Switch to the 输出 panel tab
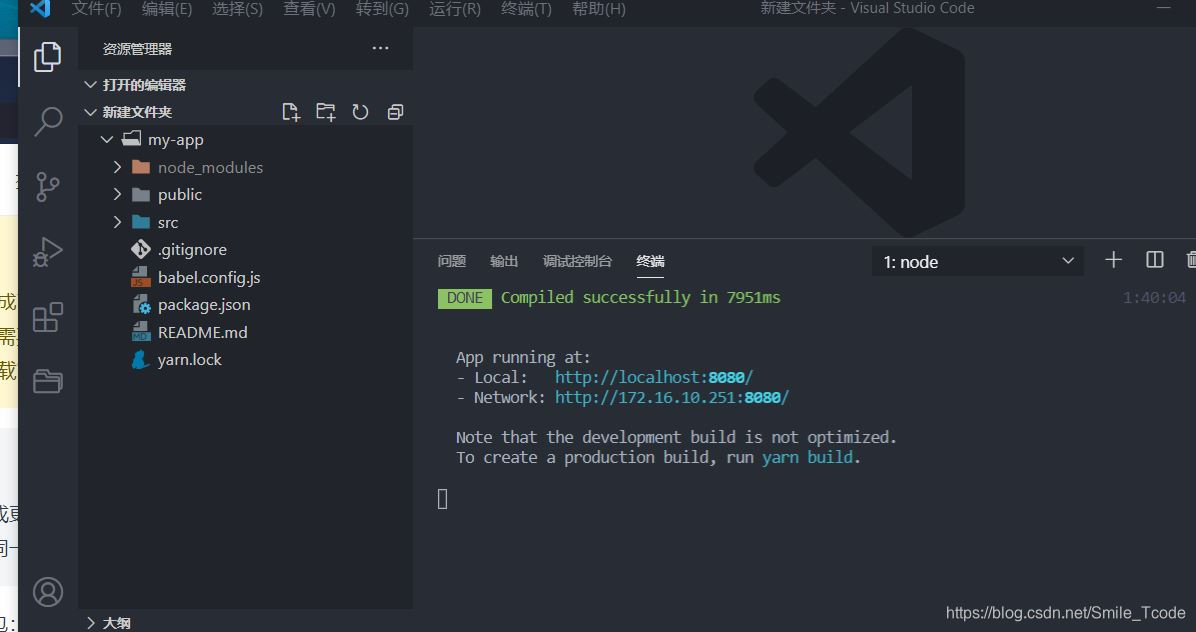The height and width of the screenshot is (632, 1196). tap(503, 261)
